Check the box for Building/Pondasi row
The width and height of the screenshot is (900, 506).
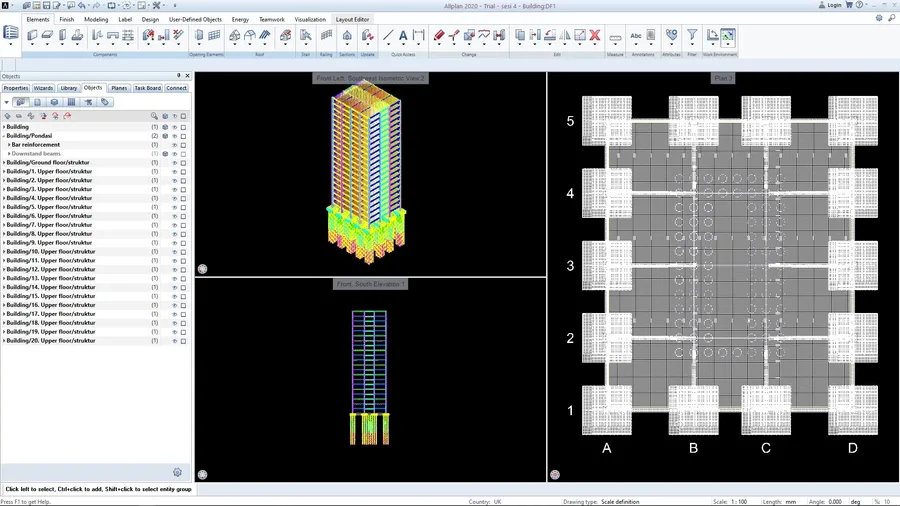[184, 136]
